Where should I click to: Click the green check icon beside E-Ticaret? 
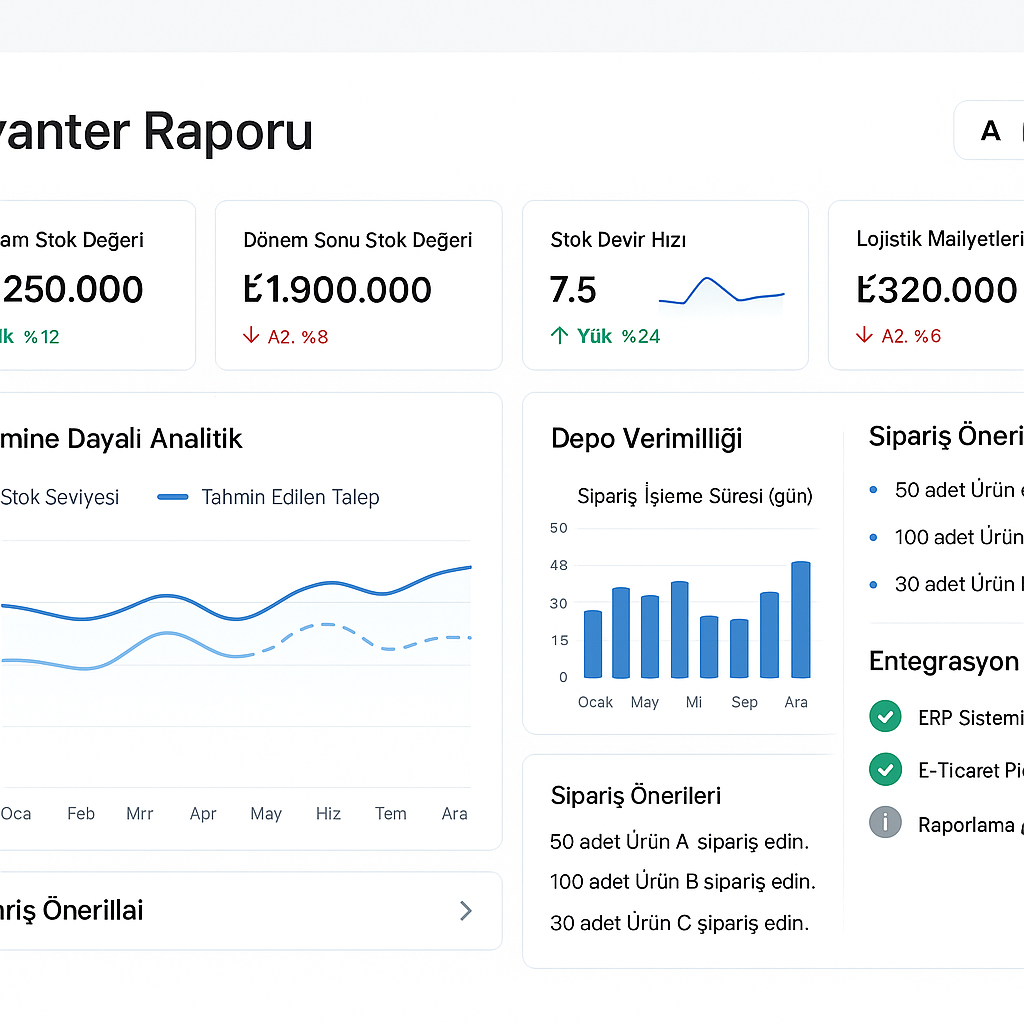tap(885, 770)
